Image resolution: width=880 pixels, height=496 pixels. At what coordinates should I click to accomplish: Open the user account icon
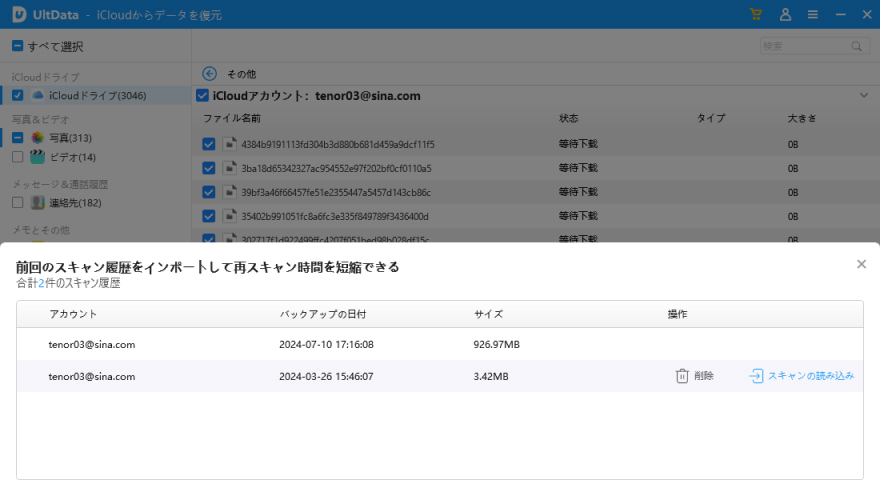coord(785,15)
